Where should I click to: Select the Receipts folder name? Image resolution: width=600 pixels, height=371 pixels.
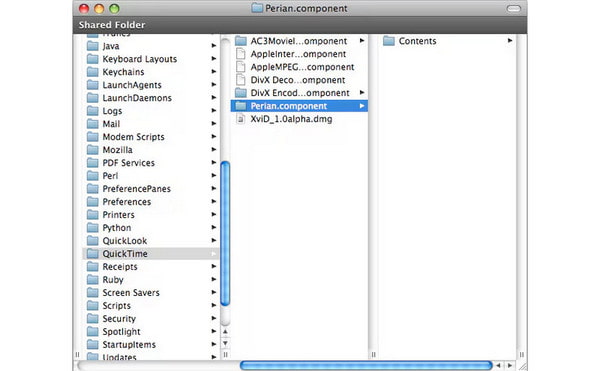point(120,267)
